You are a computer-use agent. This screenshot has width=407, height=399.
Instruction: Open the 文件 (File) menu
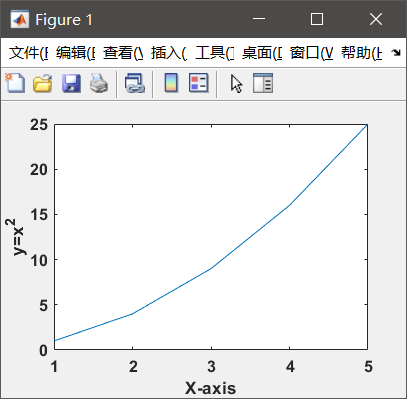tap(28, 53)
